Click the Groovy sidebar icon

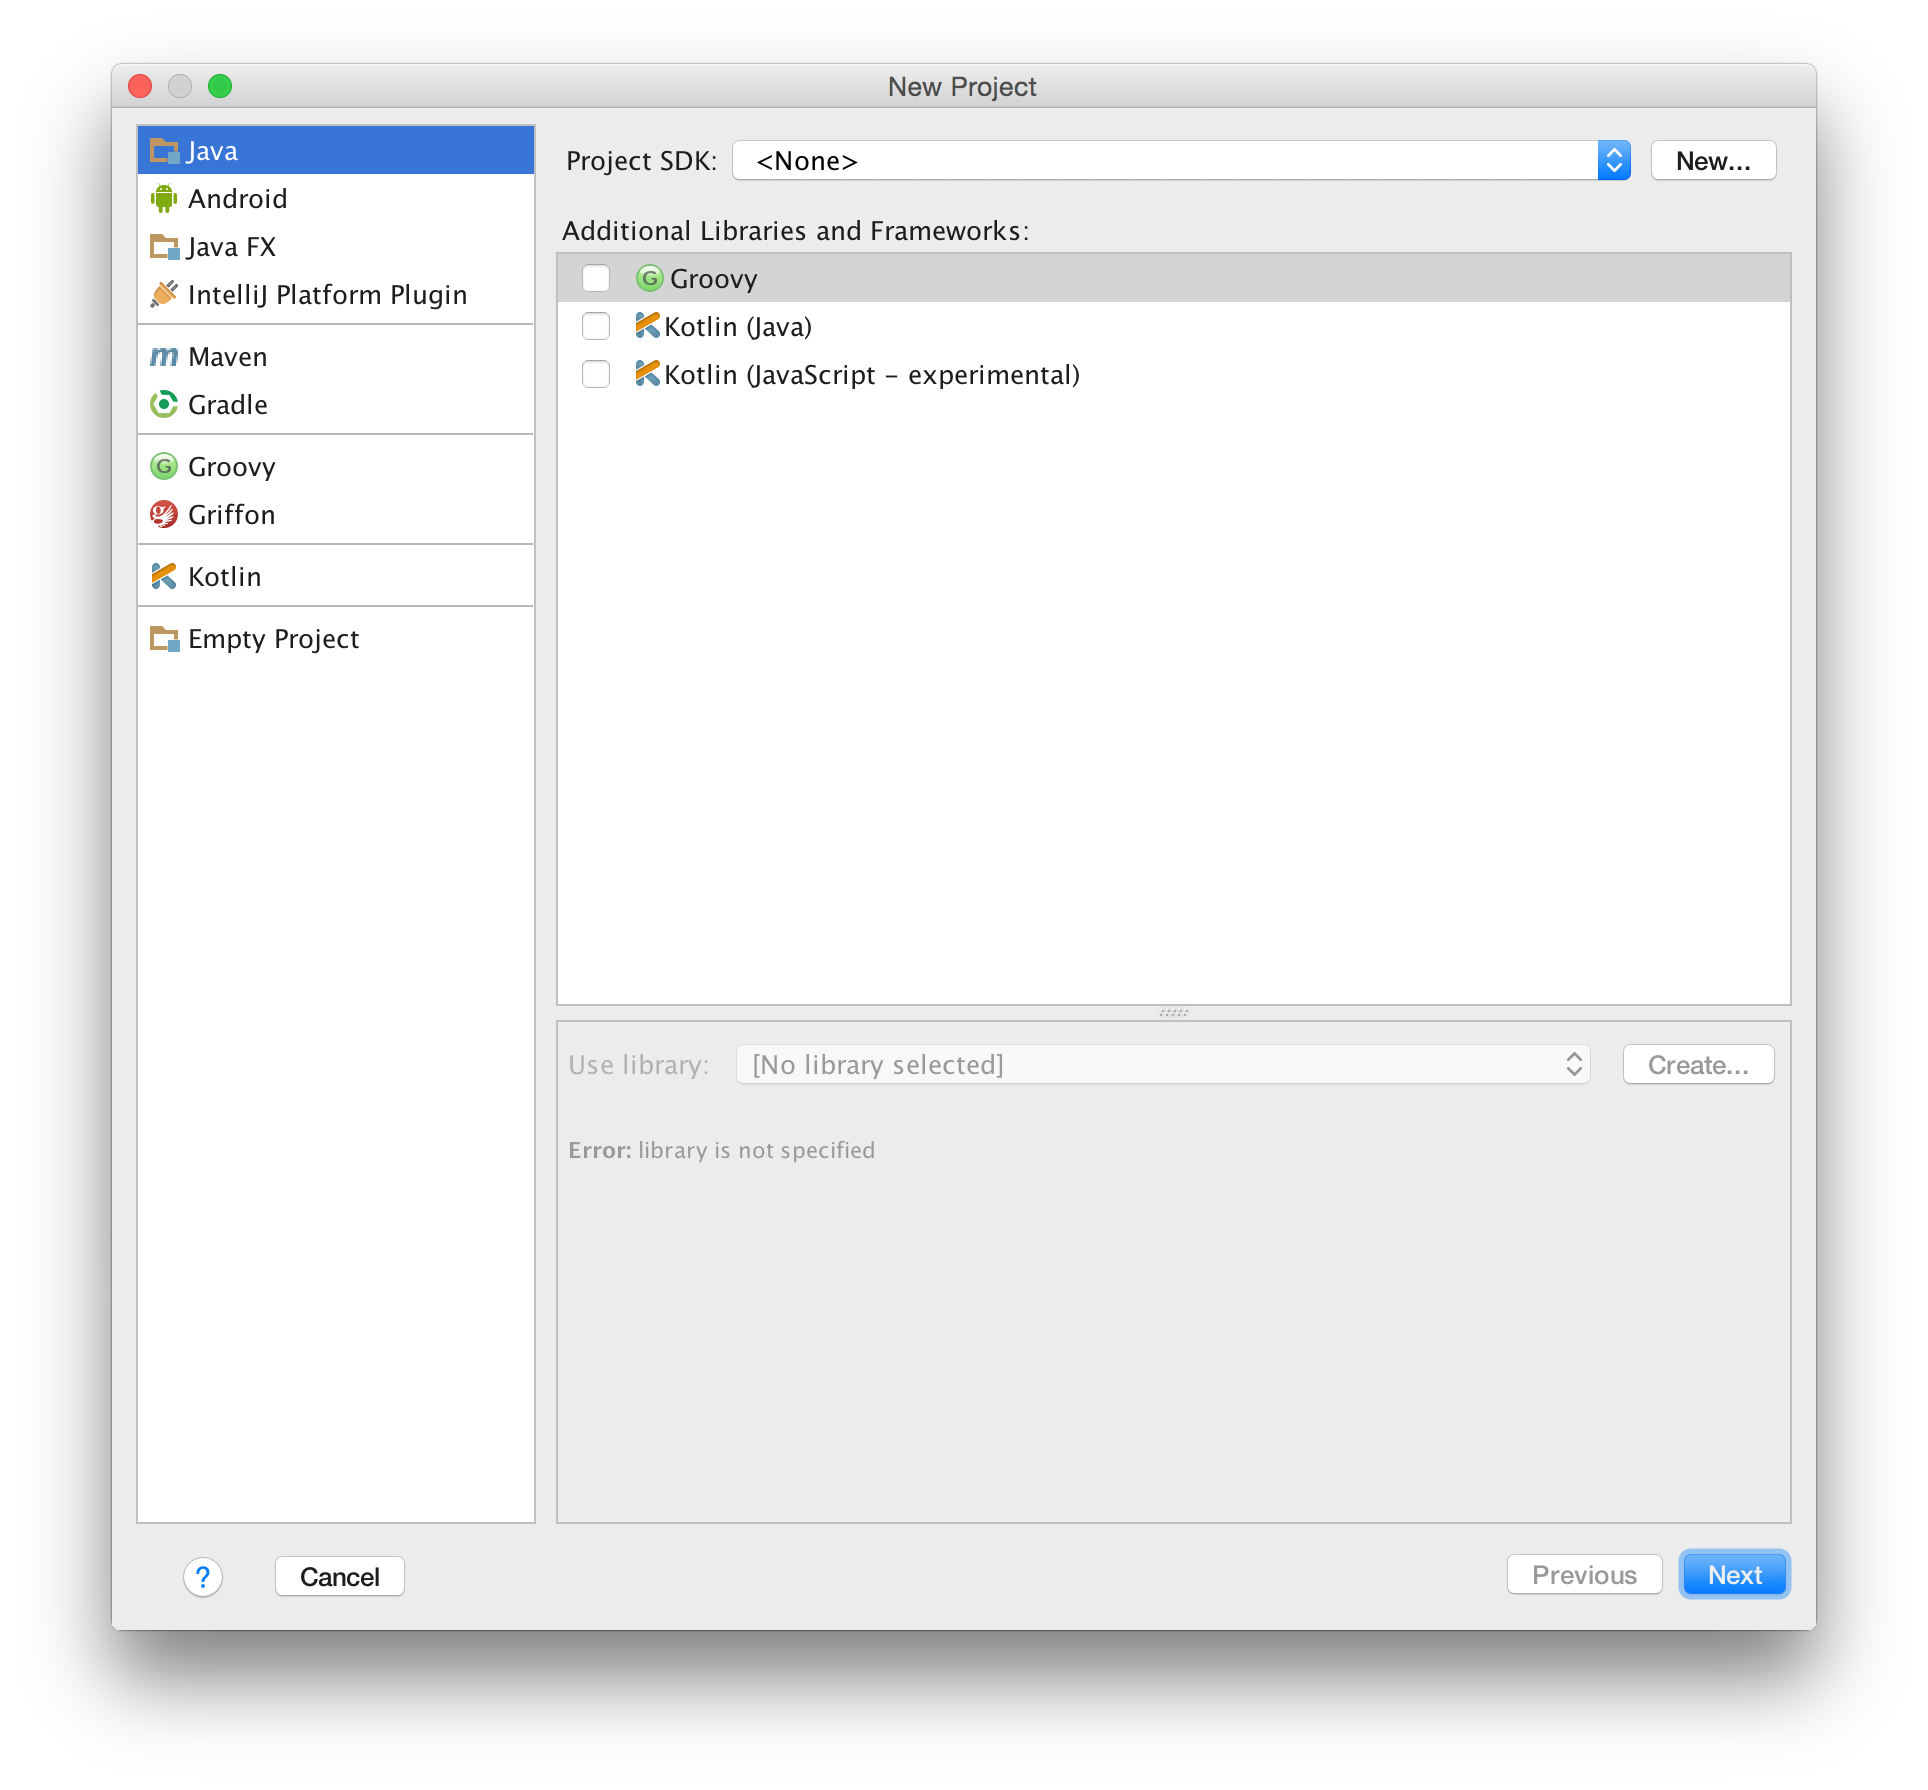click(165, 466)
